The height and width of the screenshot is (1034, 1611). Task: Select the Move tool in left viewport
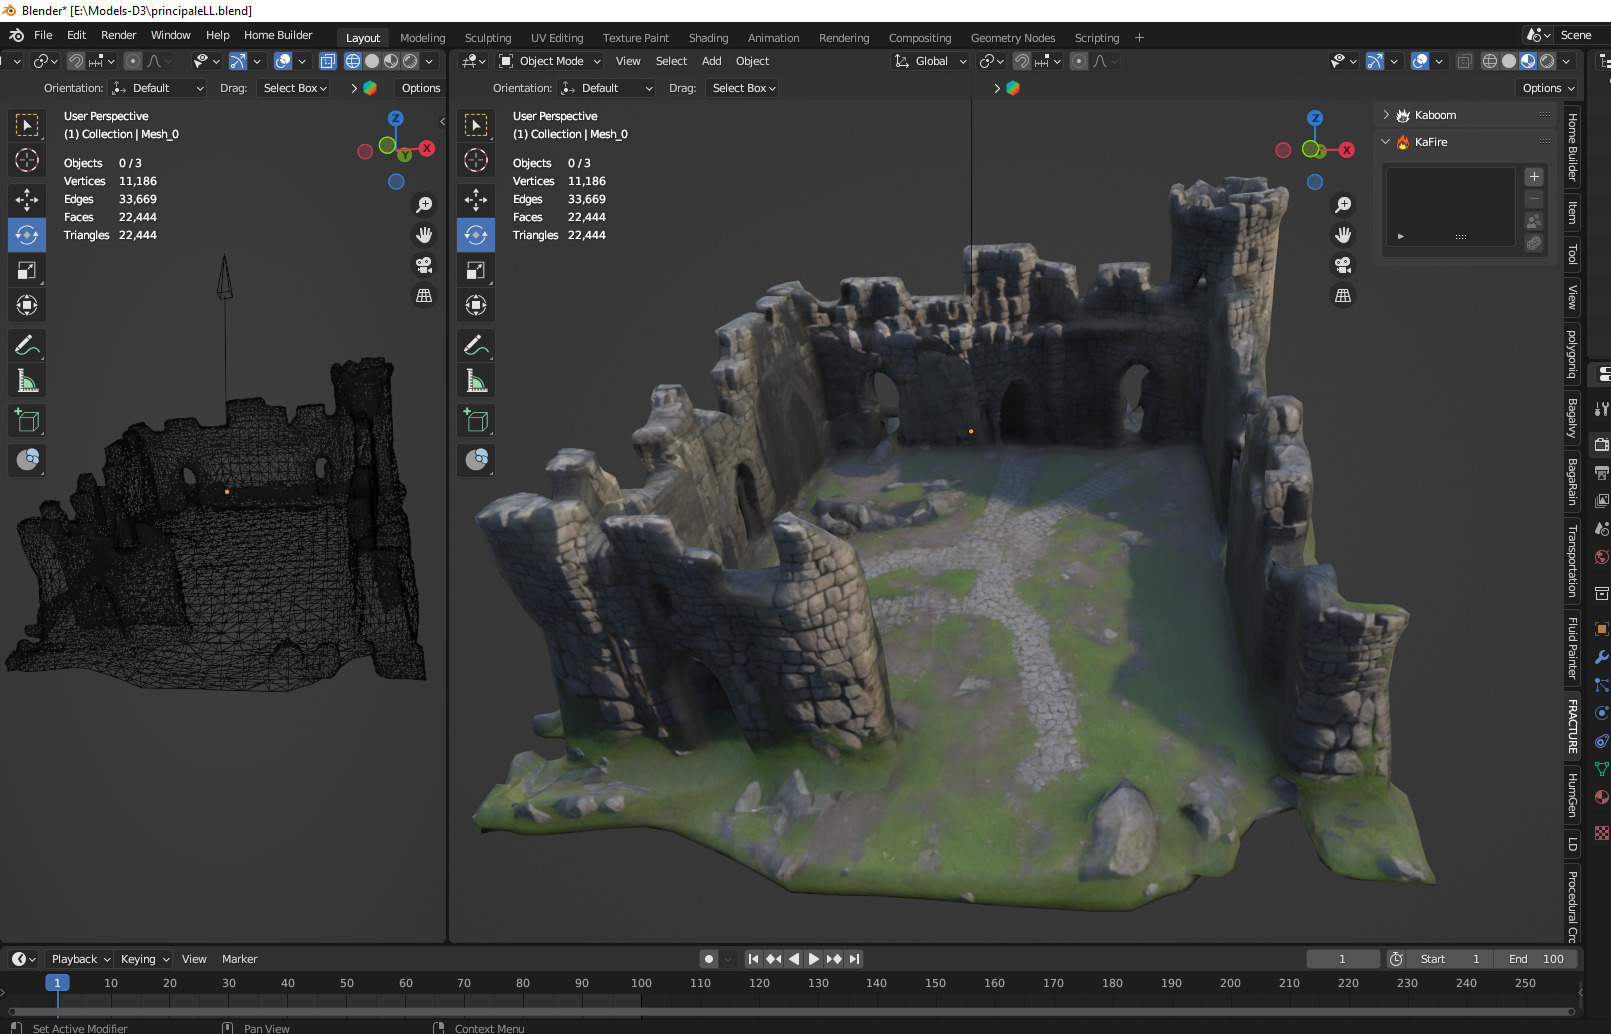tap(27, 200)
